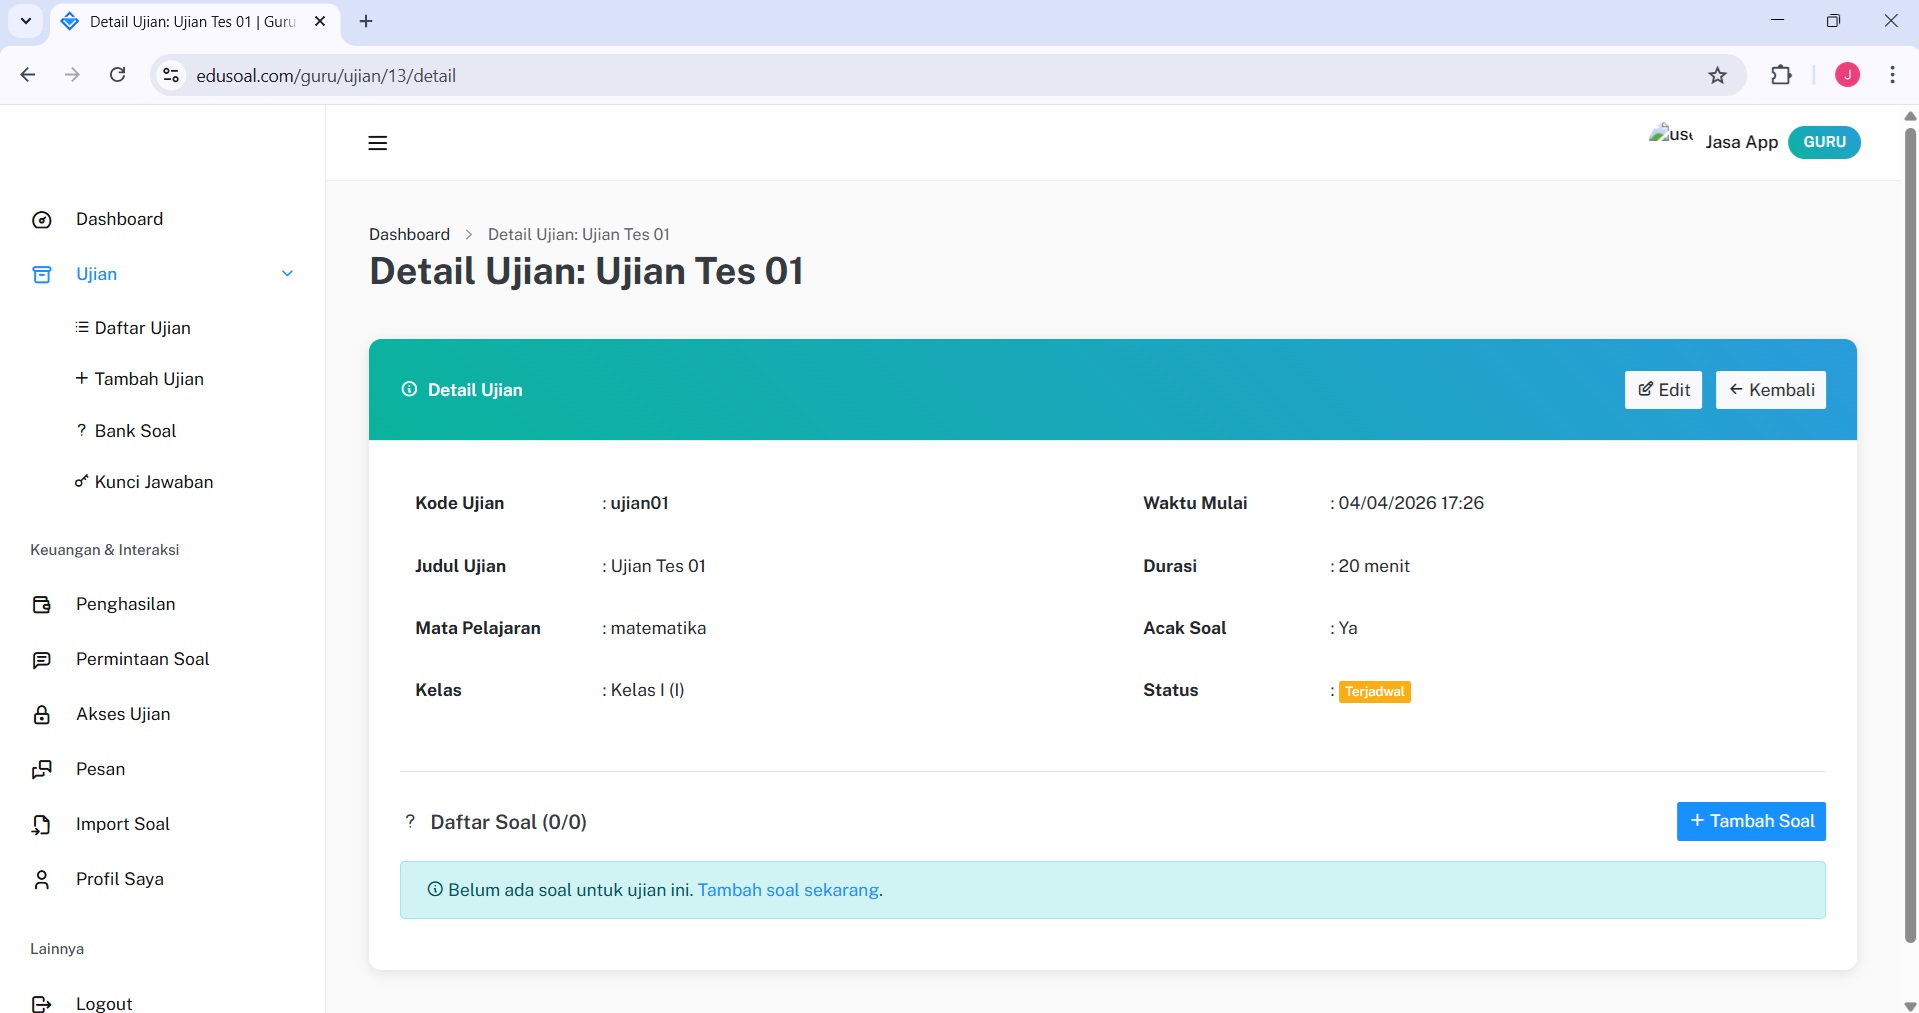Toggle the hamburger sidebar menu icon
The height and width of the screenshot is (1013, 1919).
coord(377,143)
